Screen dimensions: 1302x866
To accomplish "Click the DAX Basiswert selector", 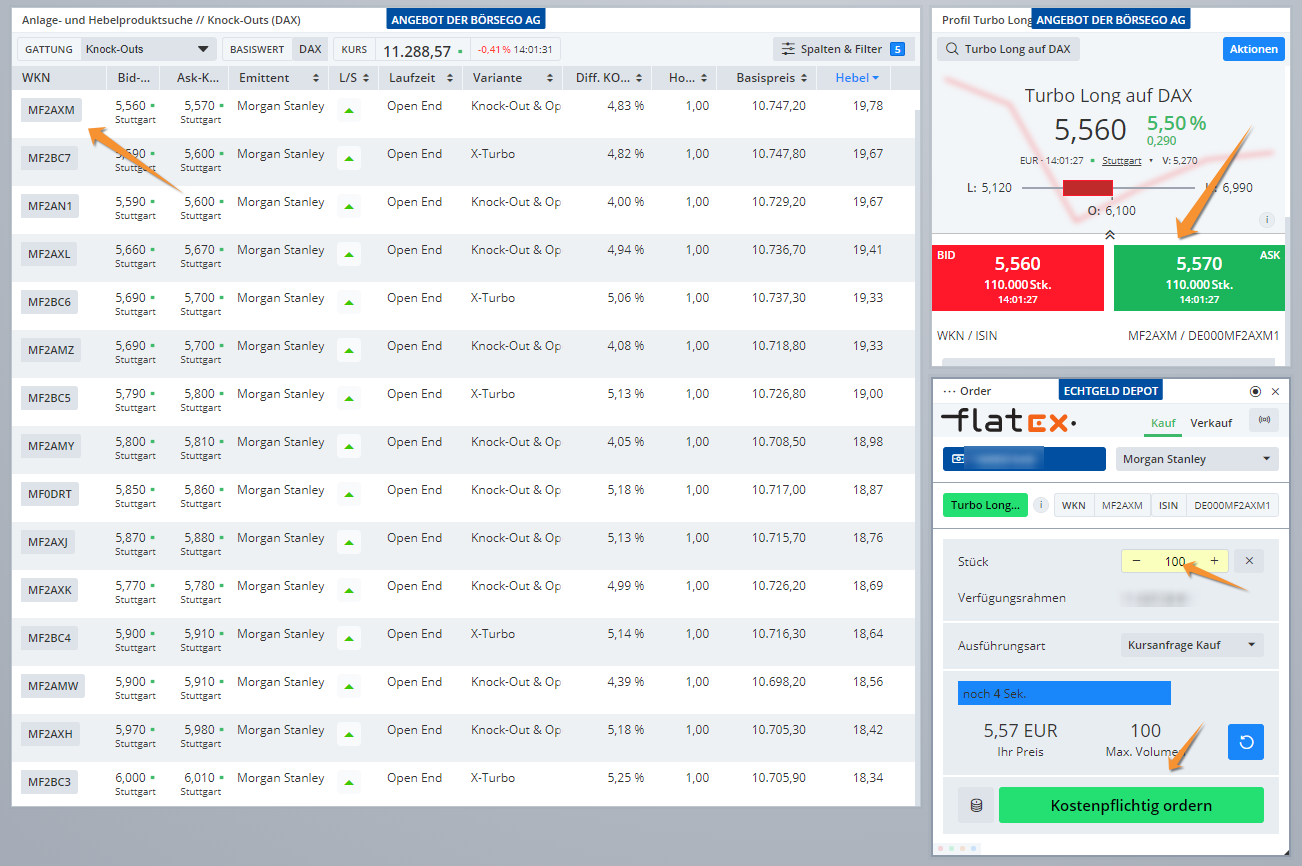I will point(310,49).
